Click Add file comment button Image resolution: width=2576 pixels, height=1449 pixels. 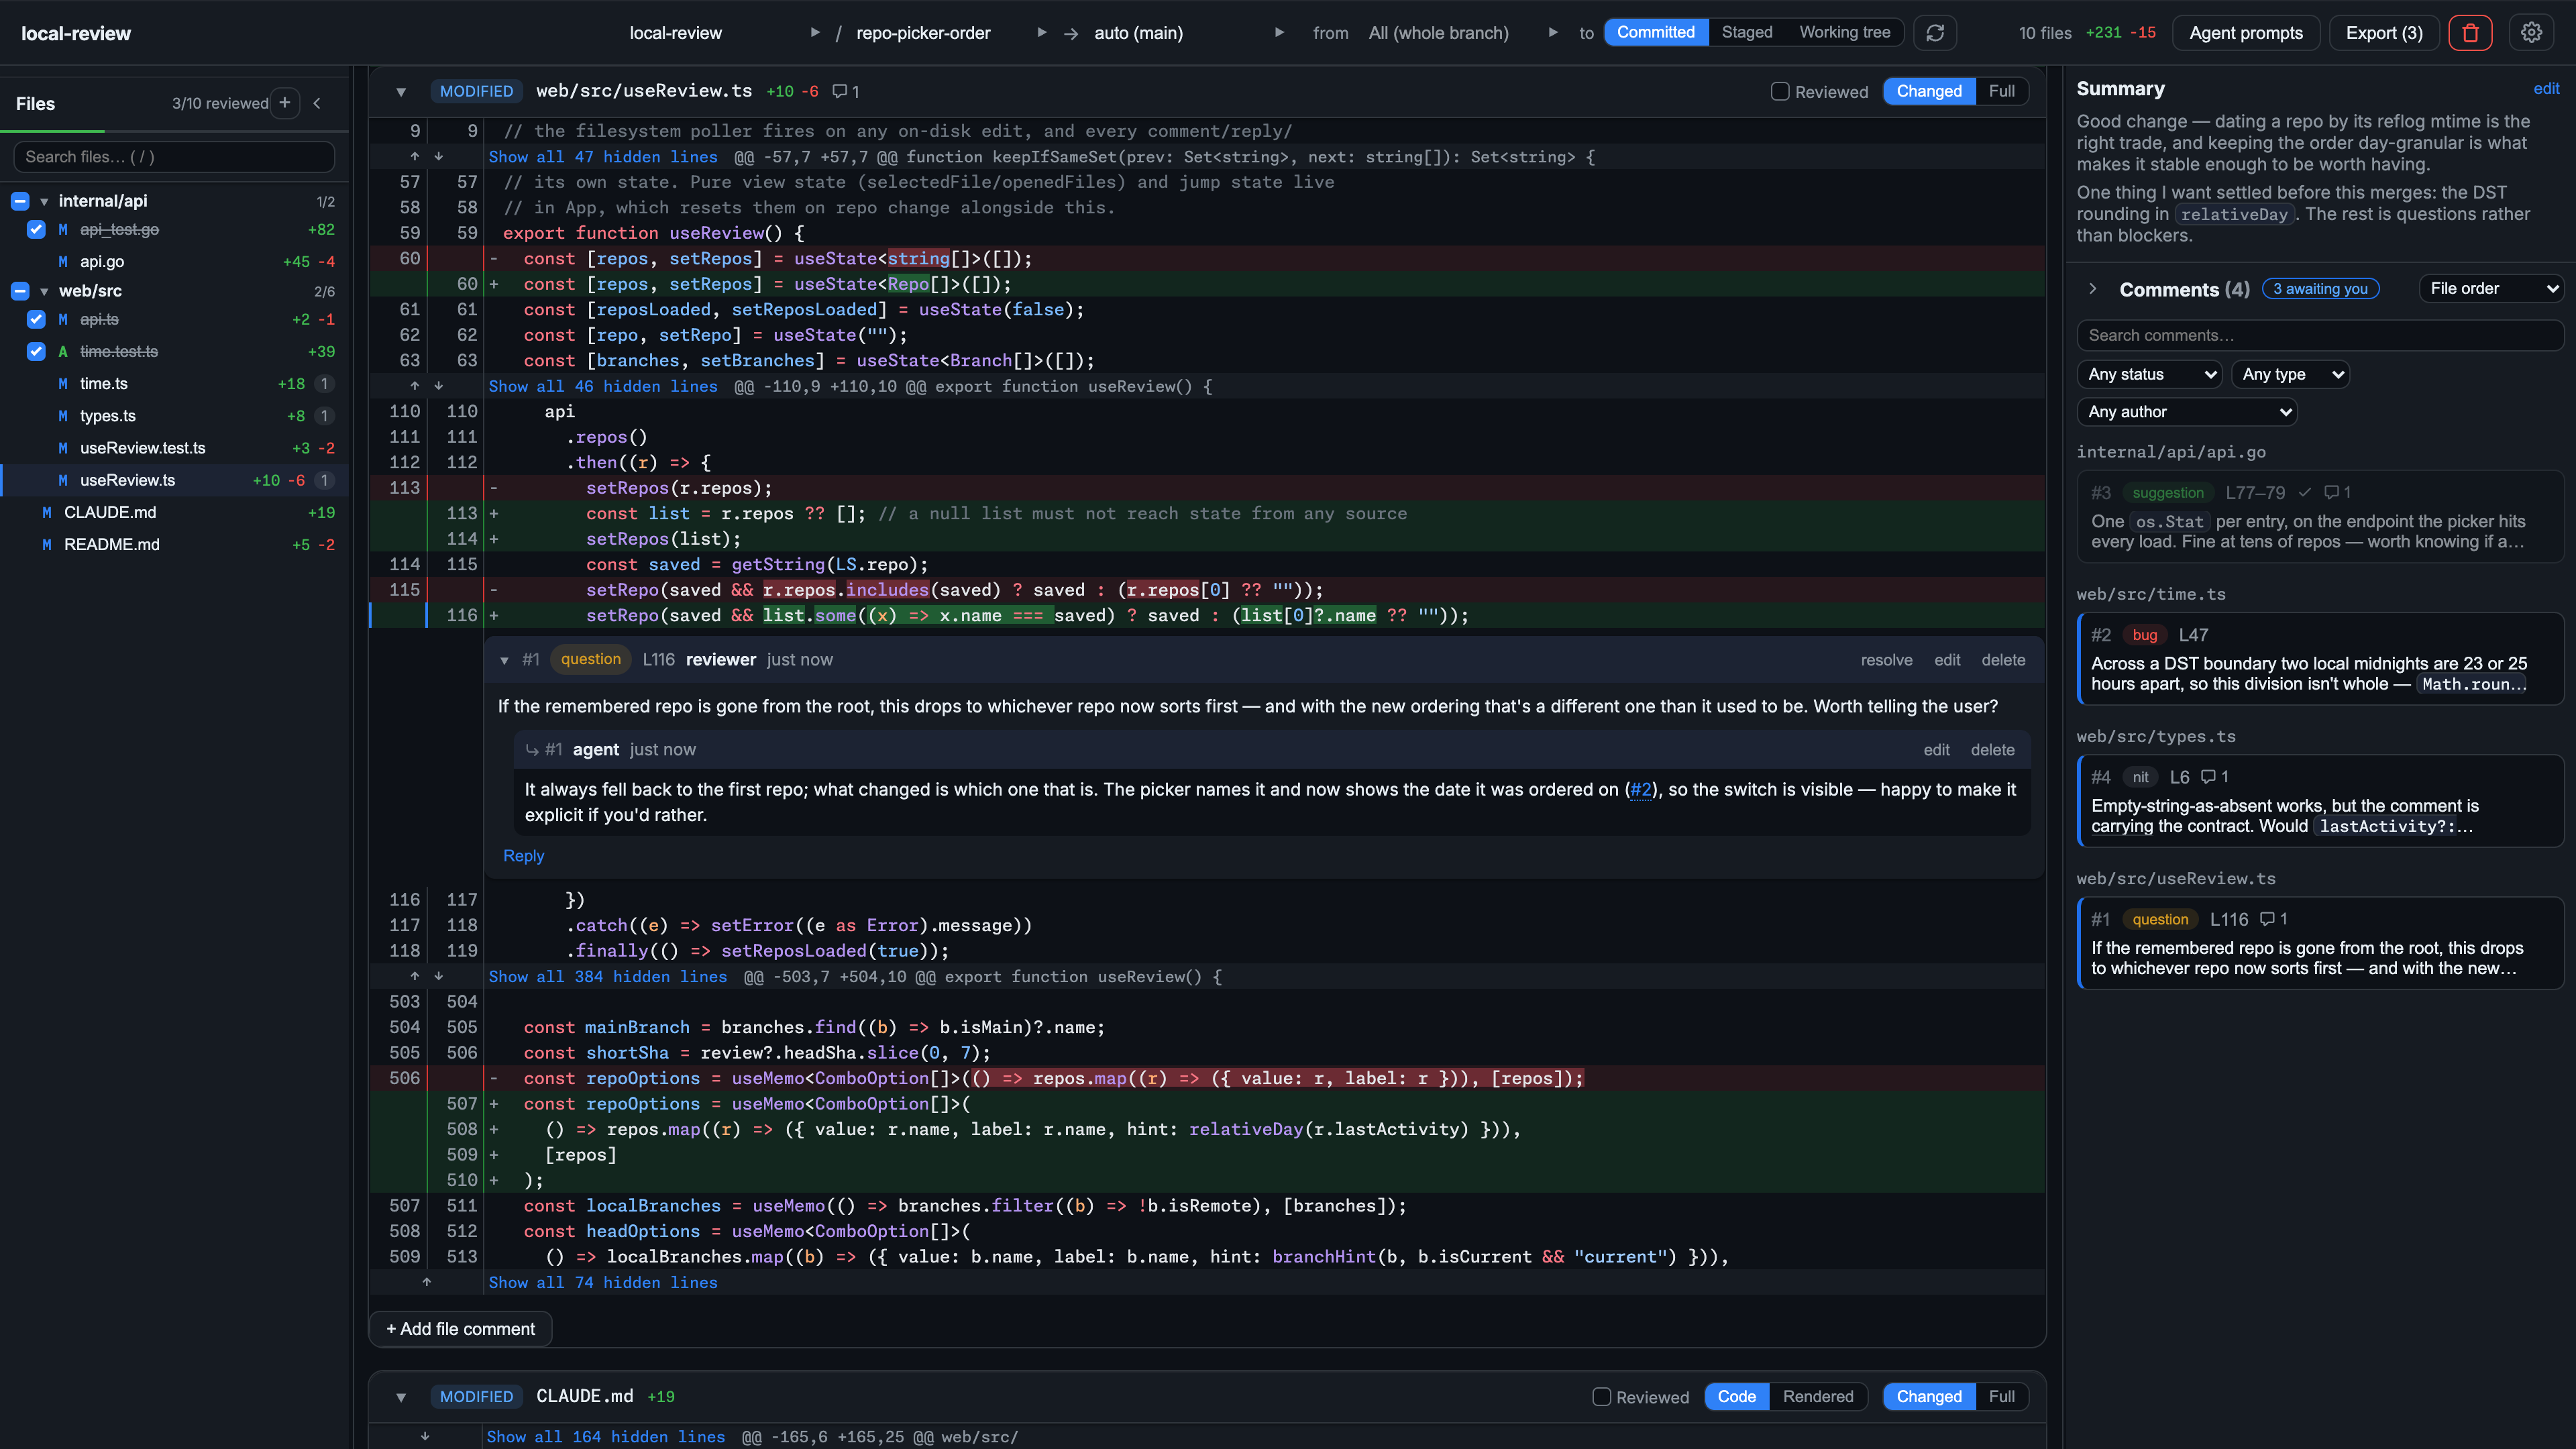tap(460, 1329)
